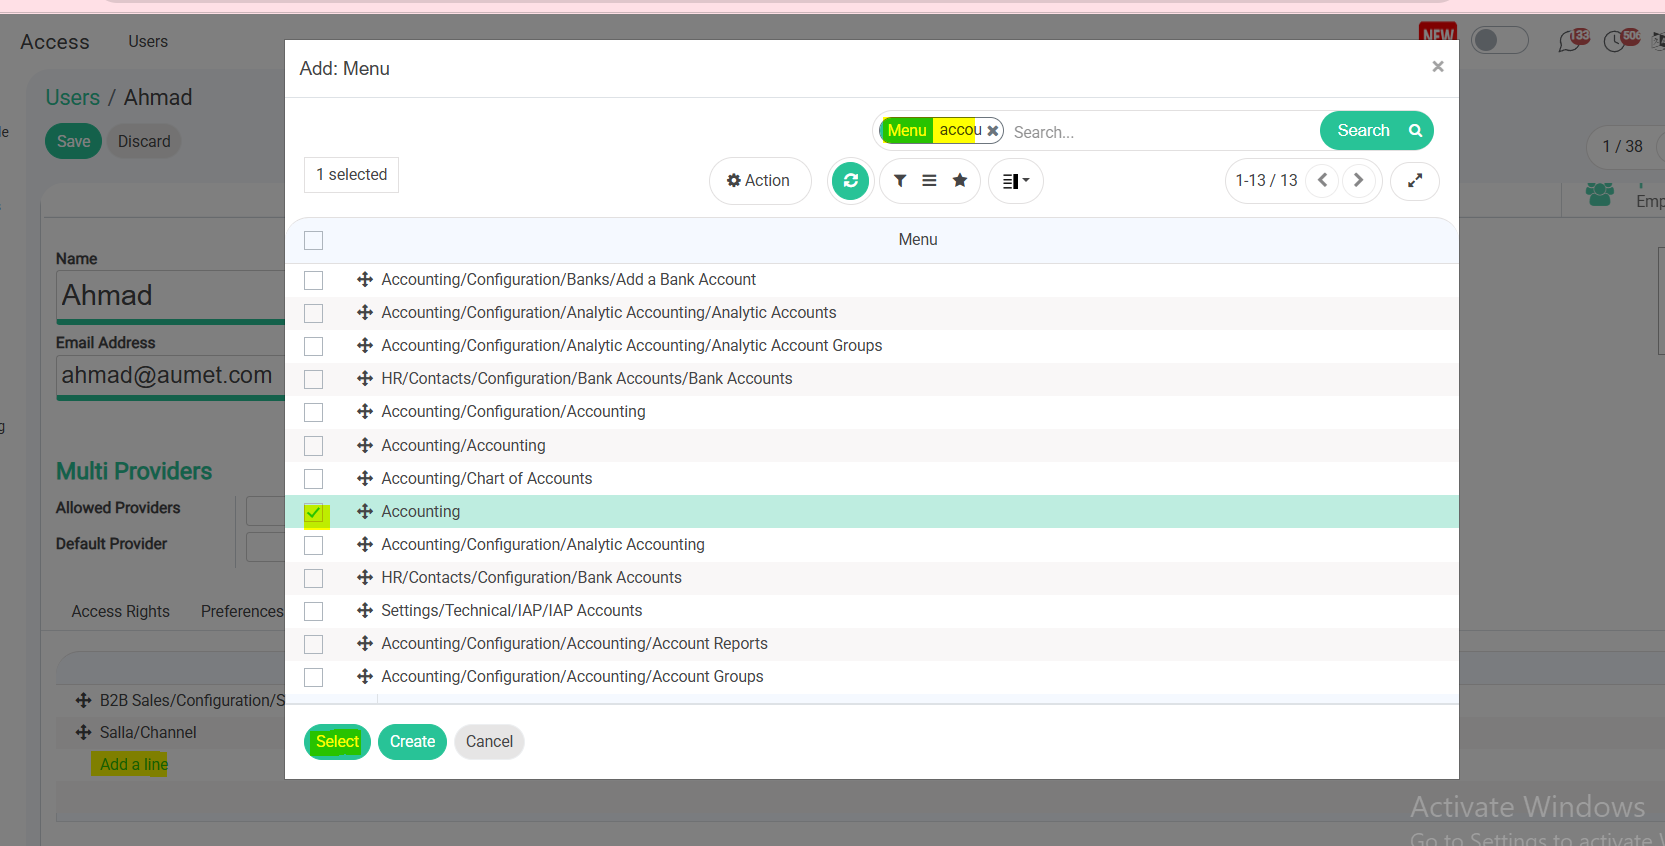
Task: Open the favorites star icon
Action: (x=960, y=181)
